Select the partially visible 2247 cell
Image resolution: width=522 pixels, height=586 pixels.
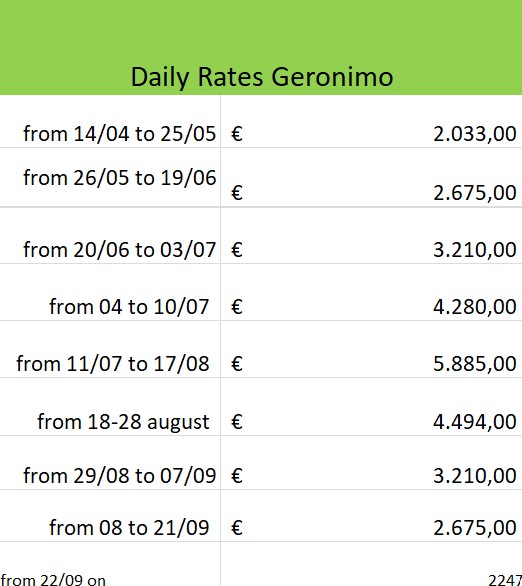(x=371, y=564)
